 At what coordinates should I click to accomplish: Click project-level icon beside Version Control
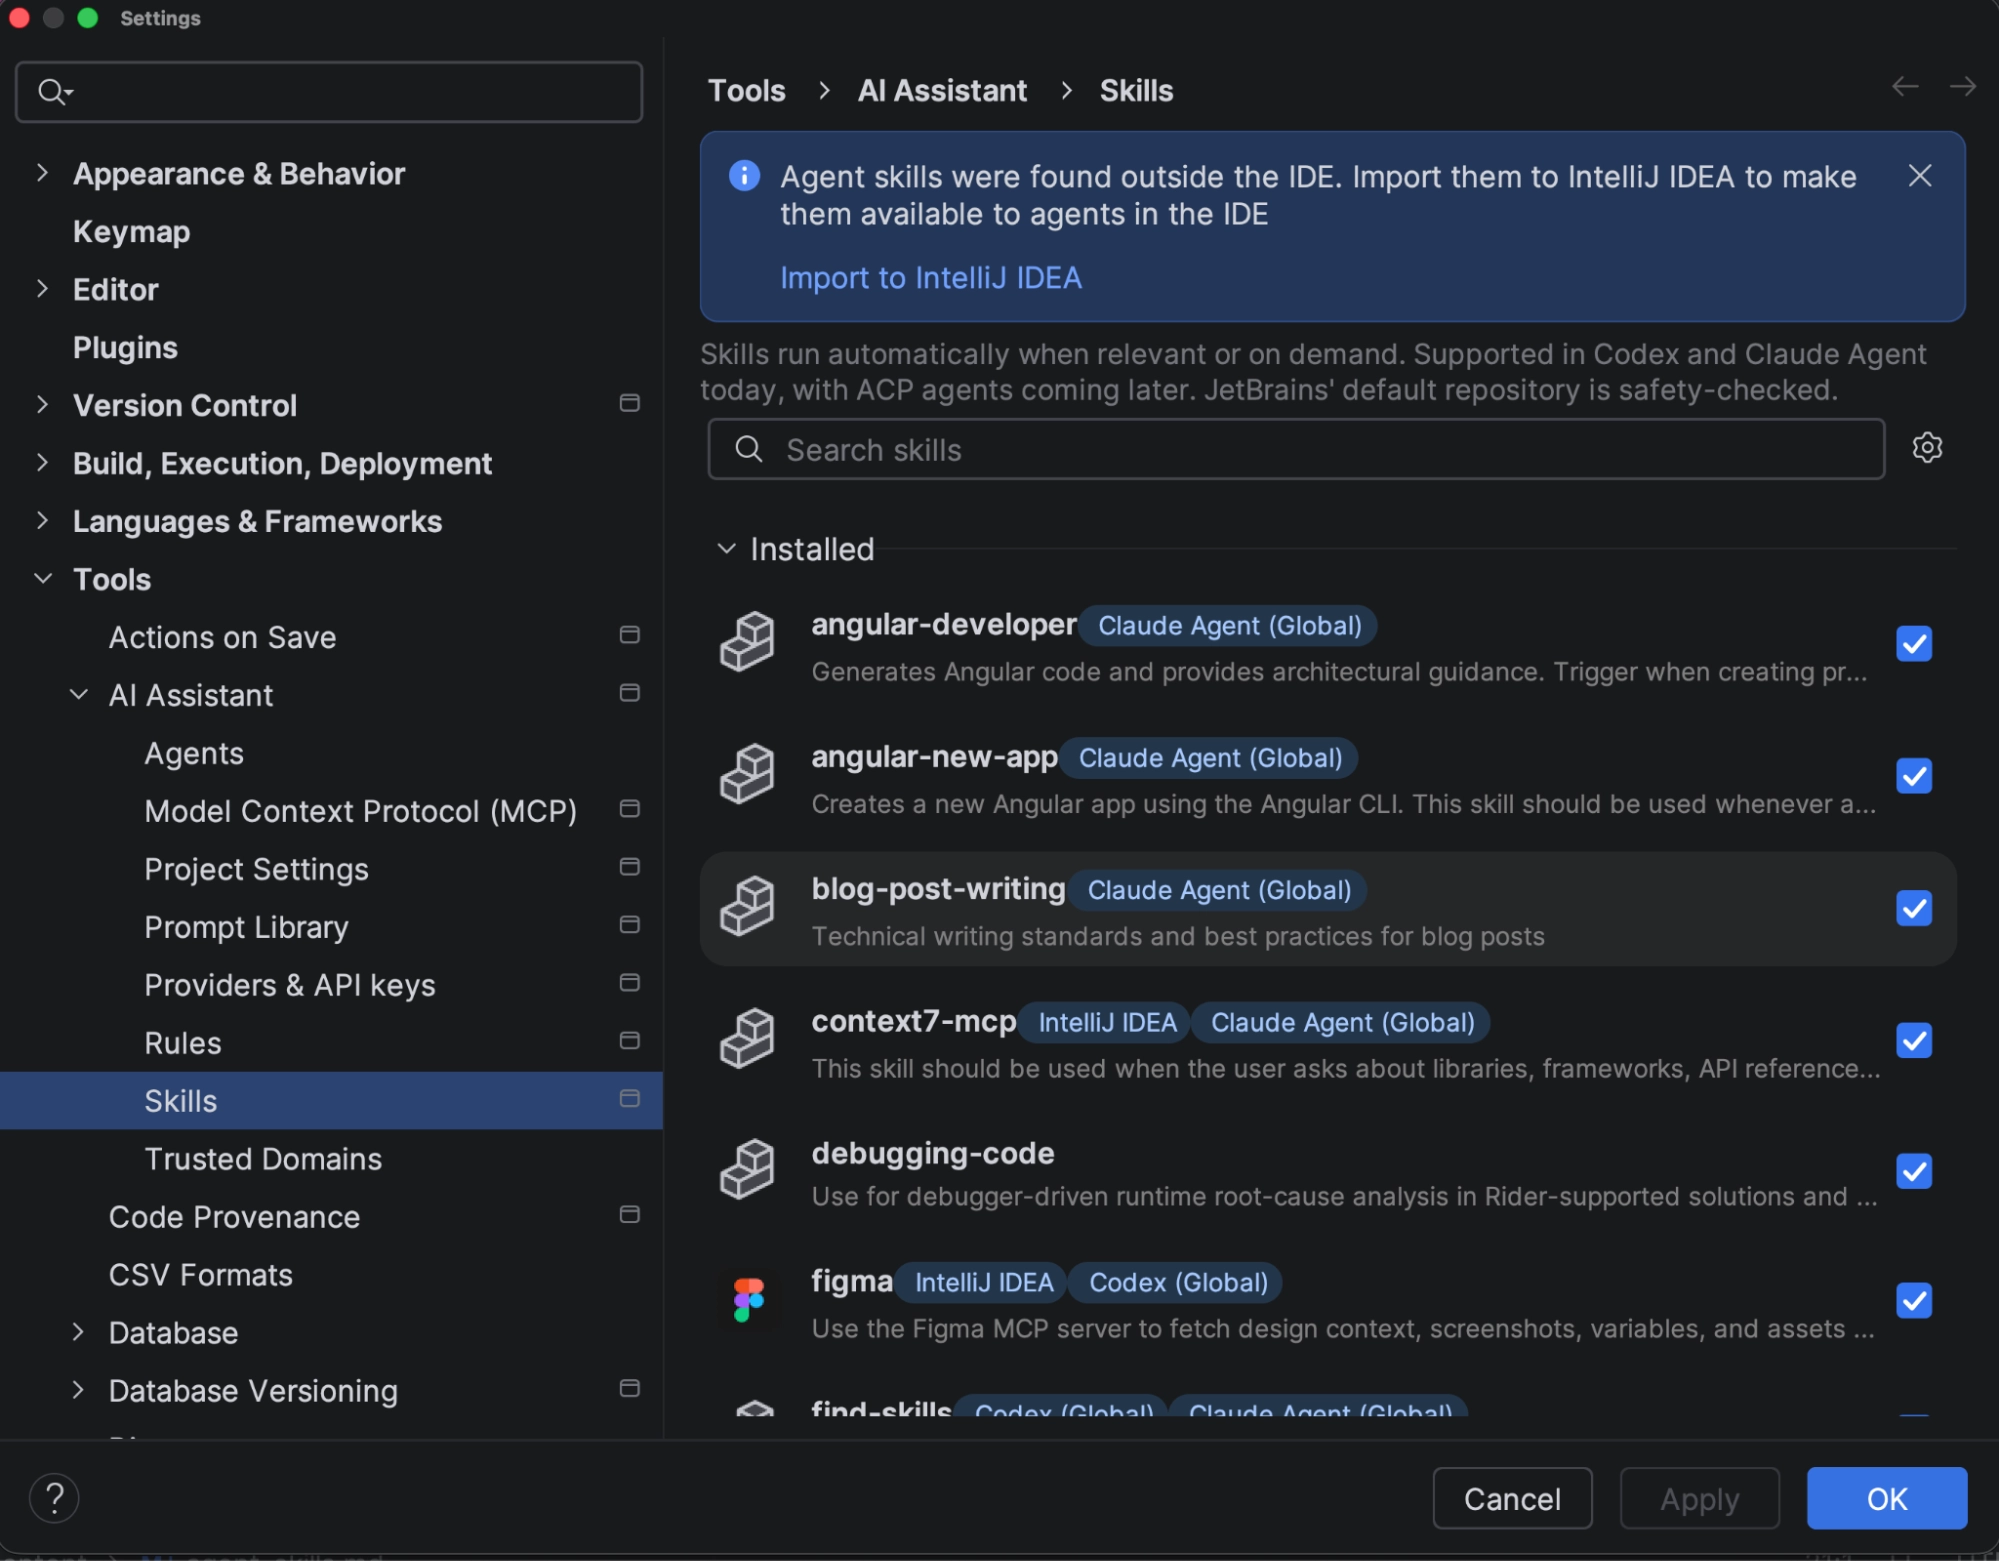click(629, 403)
